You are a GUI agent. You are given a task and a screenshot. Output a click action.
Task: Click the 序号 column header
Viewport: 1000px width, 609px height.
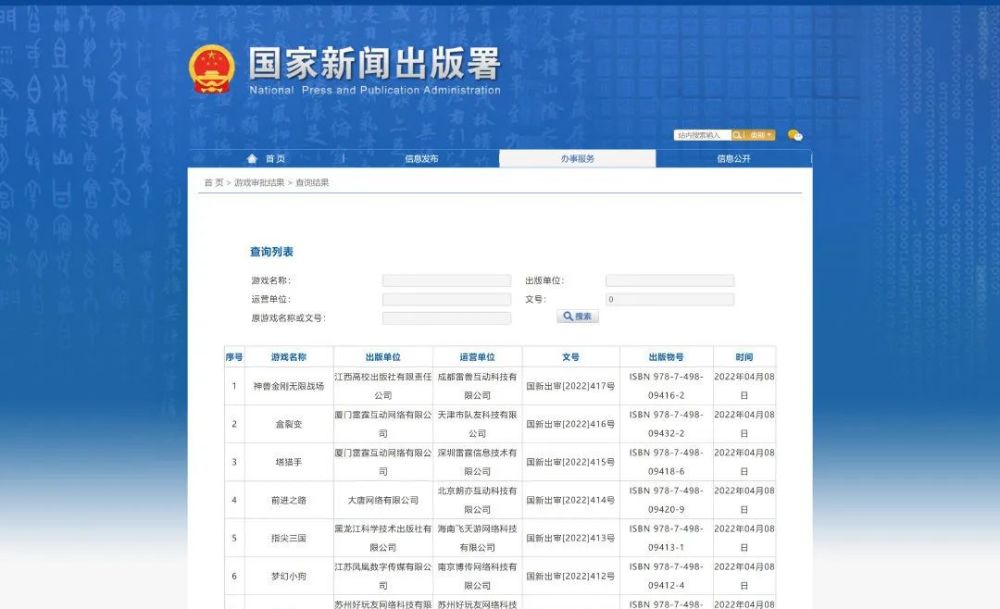[x=234, y=357]
